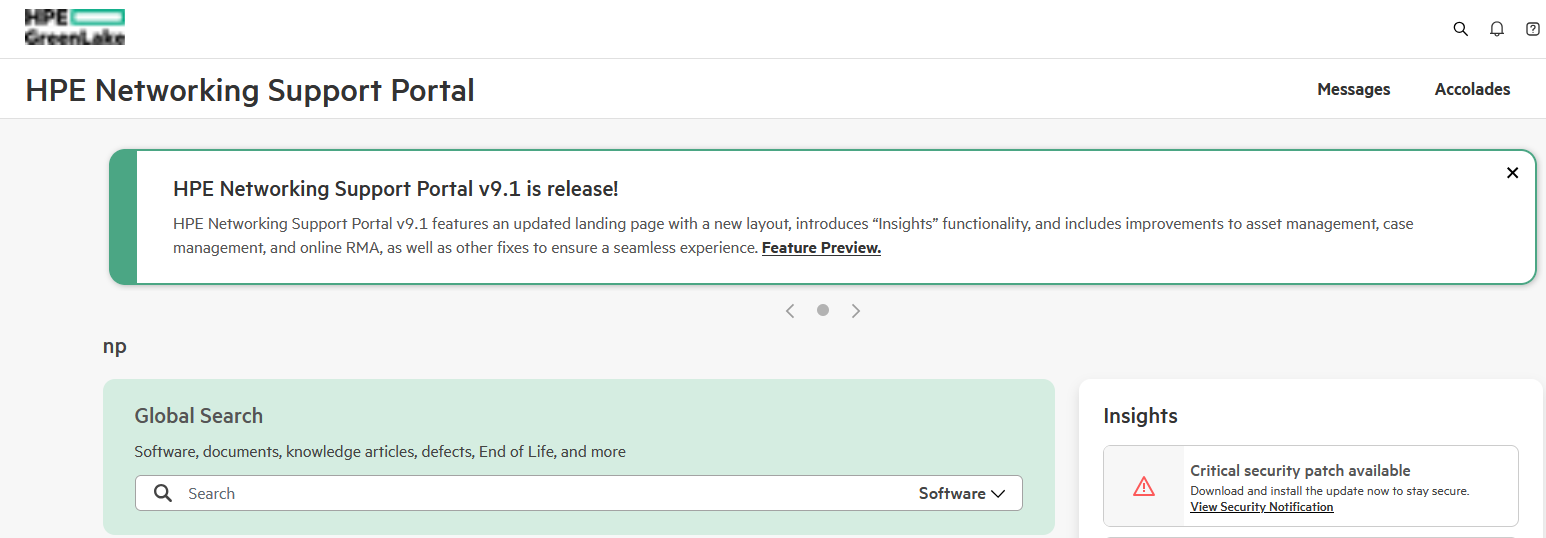1546x538 pixels.
Task: Click the Critical security patch available title
Action: 1300,470
